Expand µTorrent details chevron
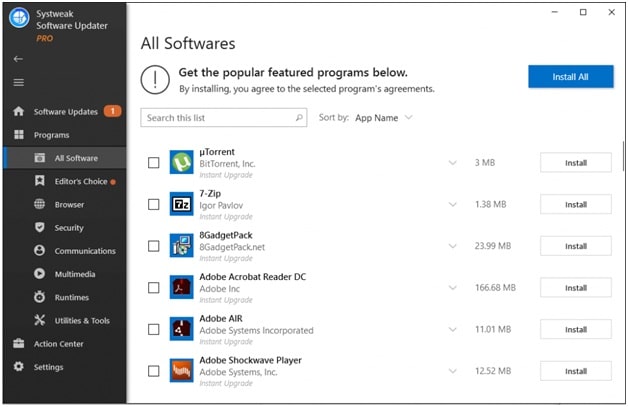628x407 pixels. [x=453, y=163]
